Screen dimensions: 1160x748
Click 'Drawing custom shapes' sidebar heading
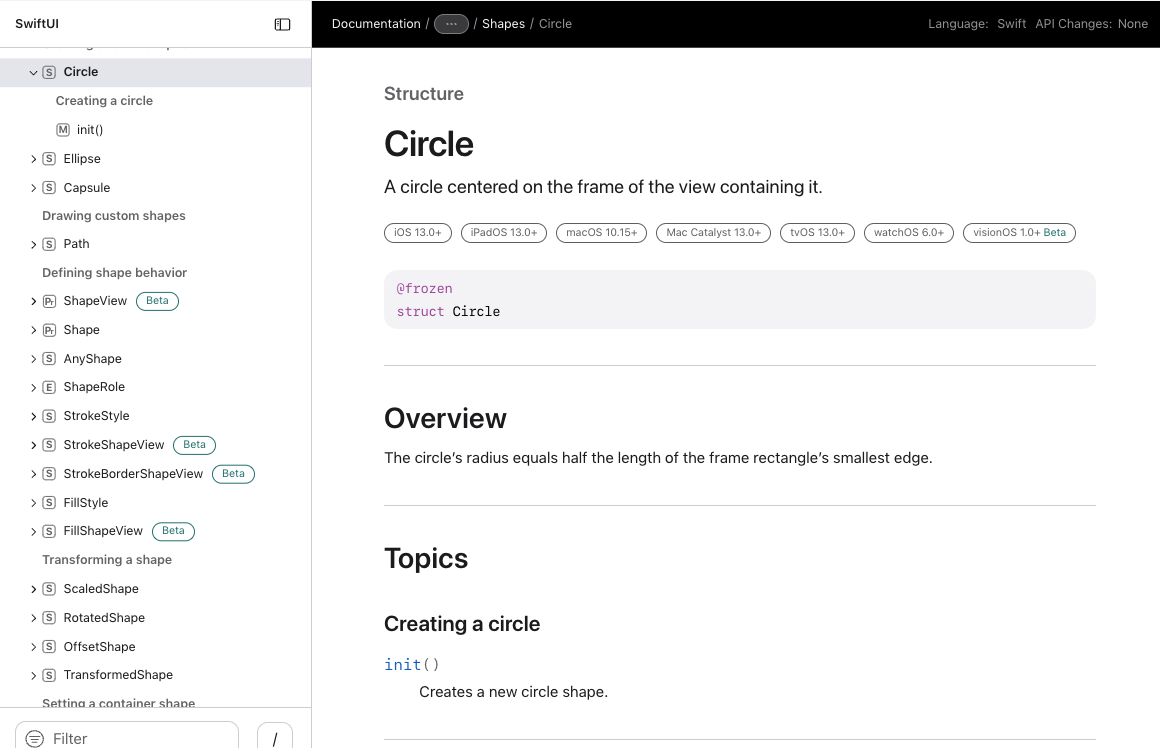[x=114, y=215]
